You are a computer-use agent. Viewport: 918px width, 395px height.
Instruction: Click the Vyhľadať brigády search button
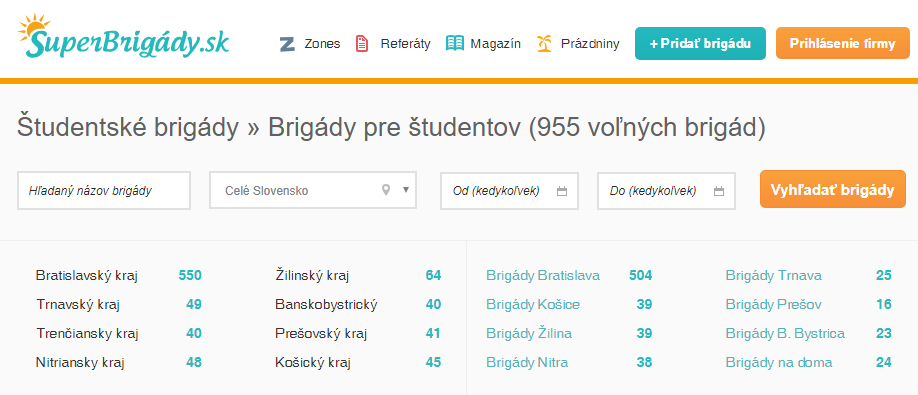click(833, 189)
